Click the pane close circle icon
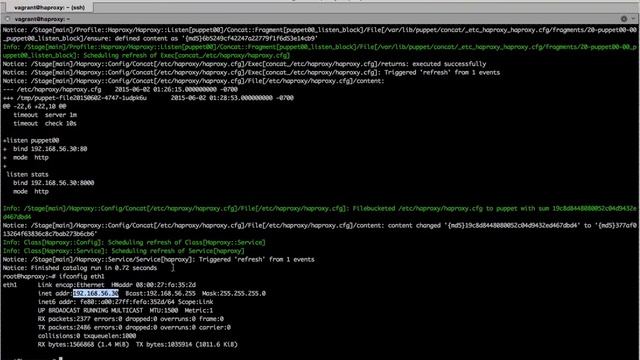The image size is (640, 360). coord(7,19)
